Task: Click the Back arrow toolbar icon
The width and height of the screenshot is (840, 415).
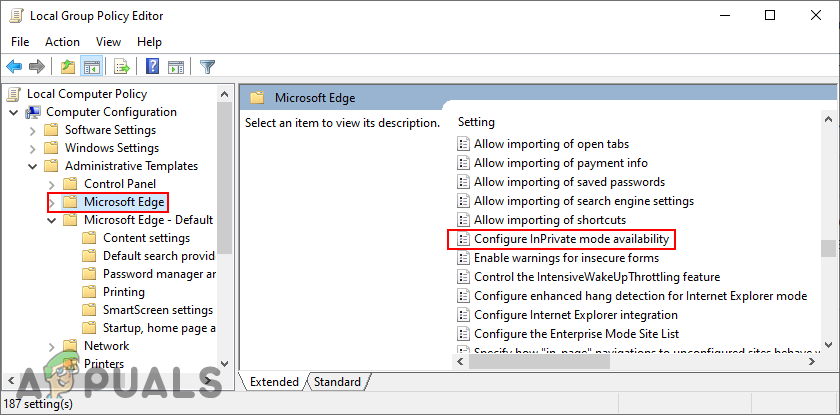Action: point(14,67)
